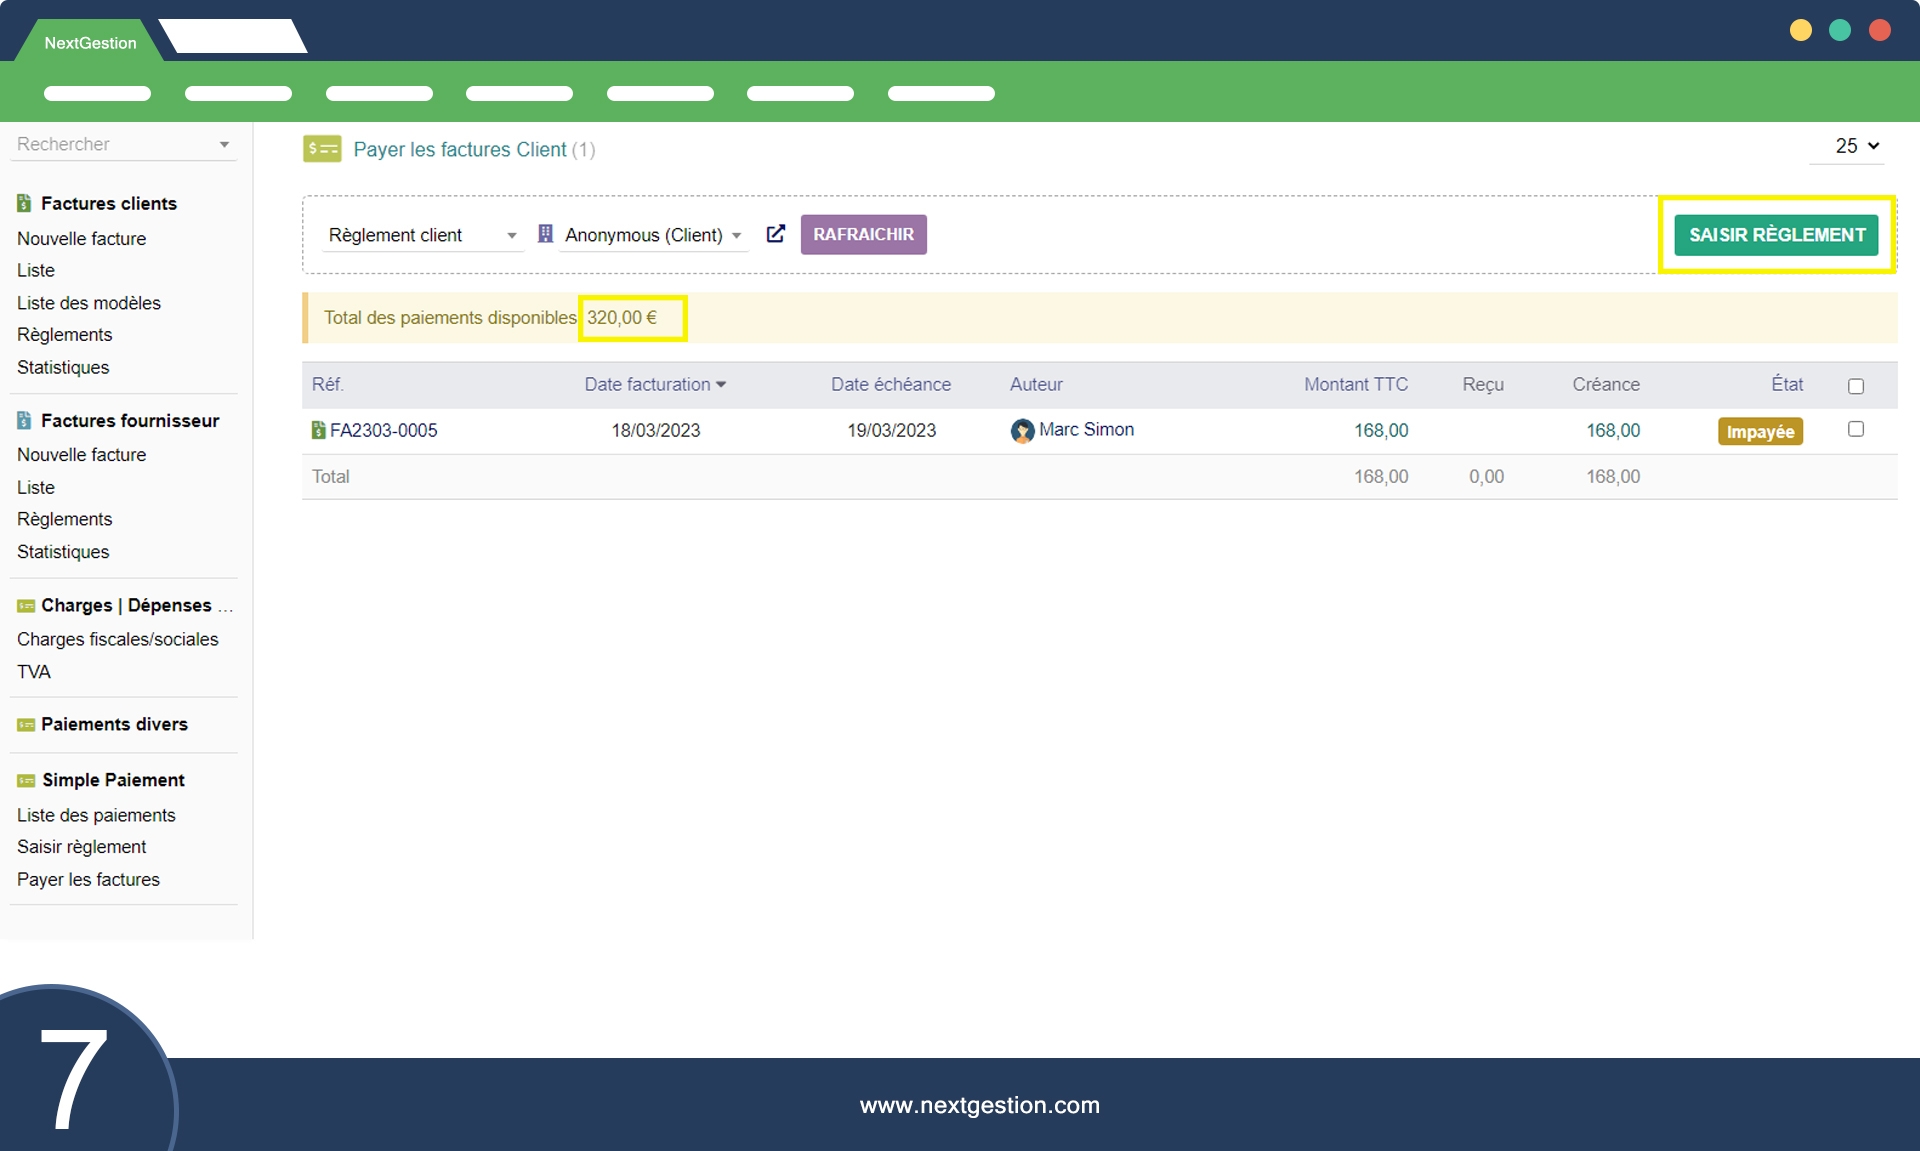Screen dimensions: 1920x1151
Task: Open the Règlement client dropdown
Action: [x=422, y=235]
